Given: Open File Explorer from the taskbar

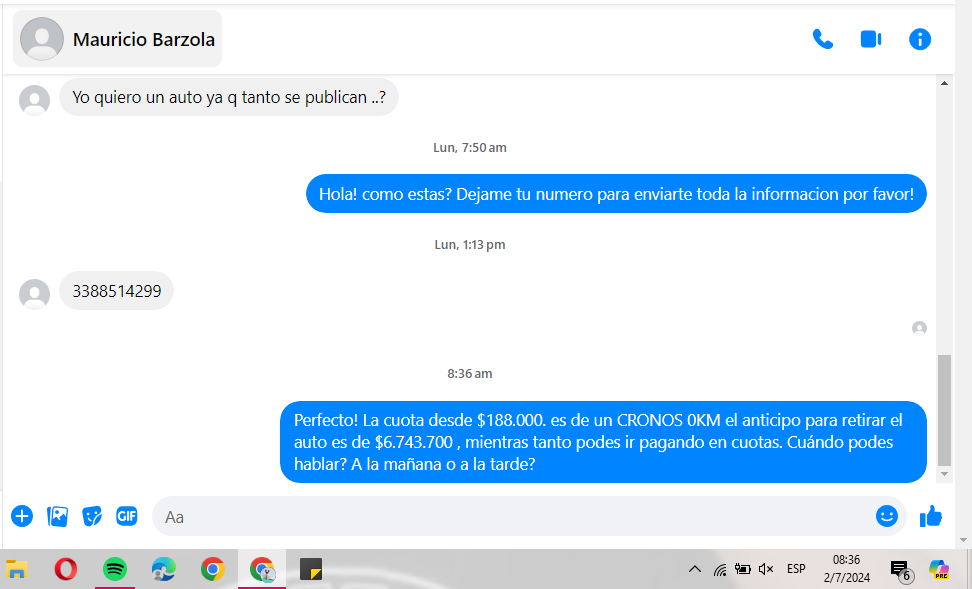Looking at the screenshot, I should click(17, 569).
